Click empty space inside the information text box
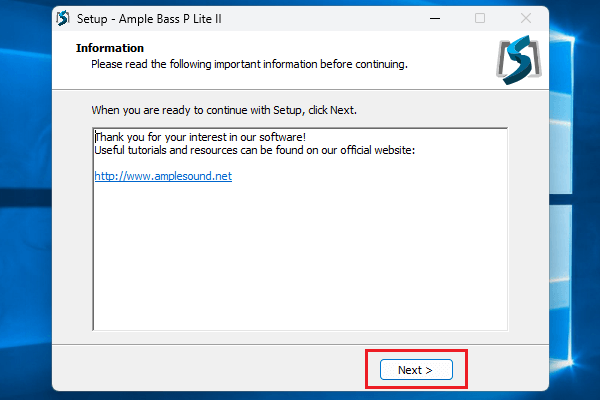This screenshot has height=400, width=600. click(x=300, y=260)
